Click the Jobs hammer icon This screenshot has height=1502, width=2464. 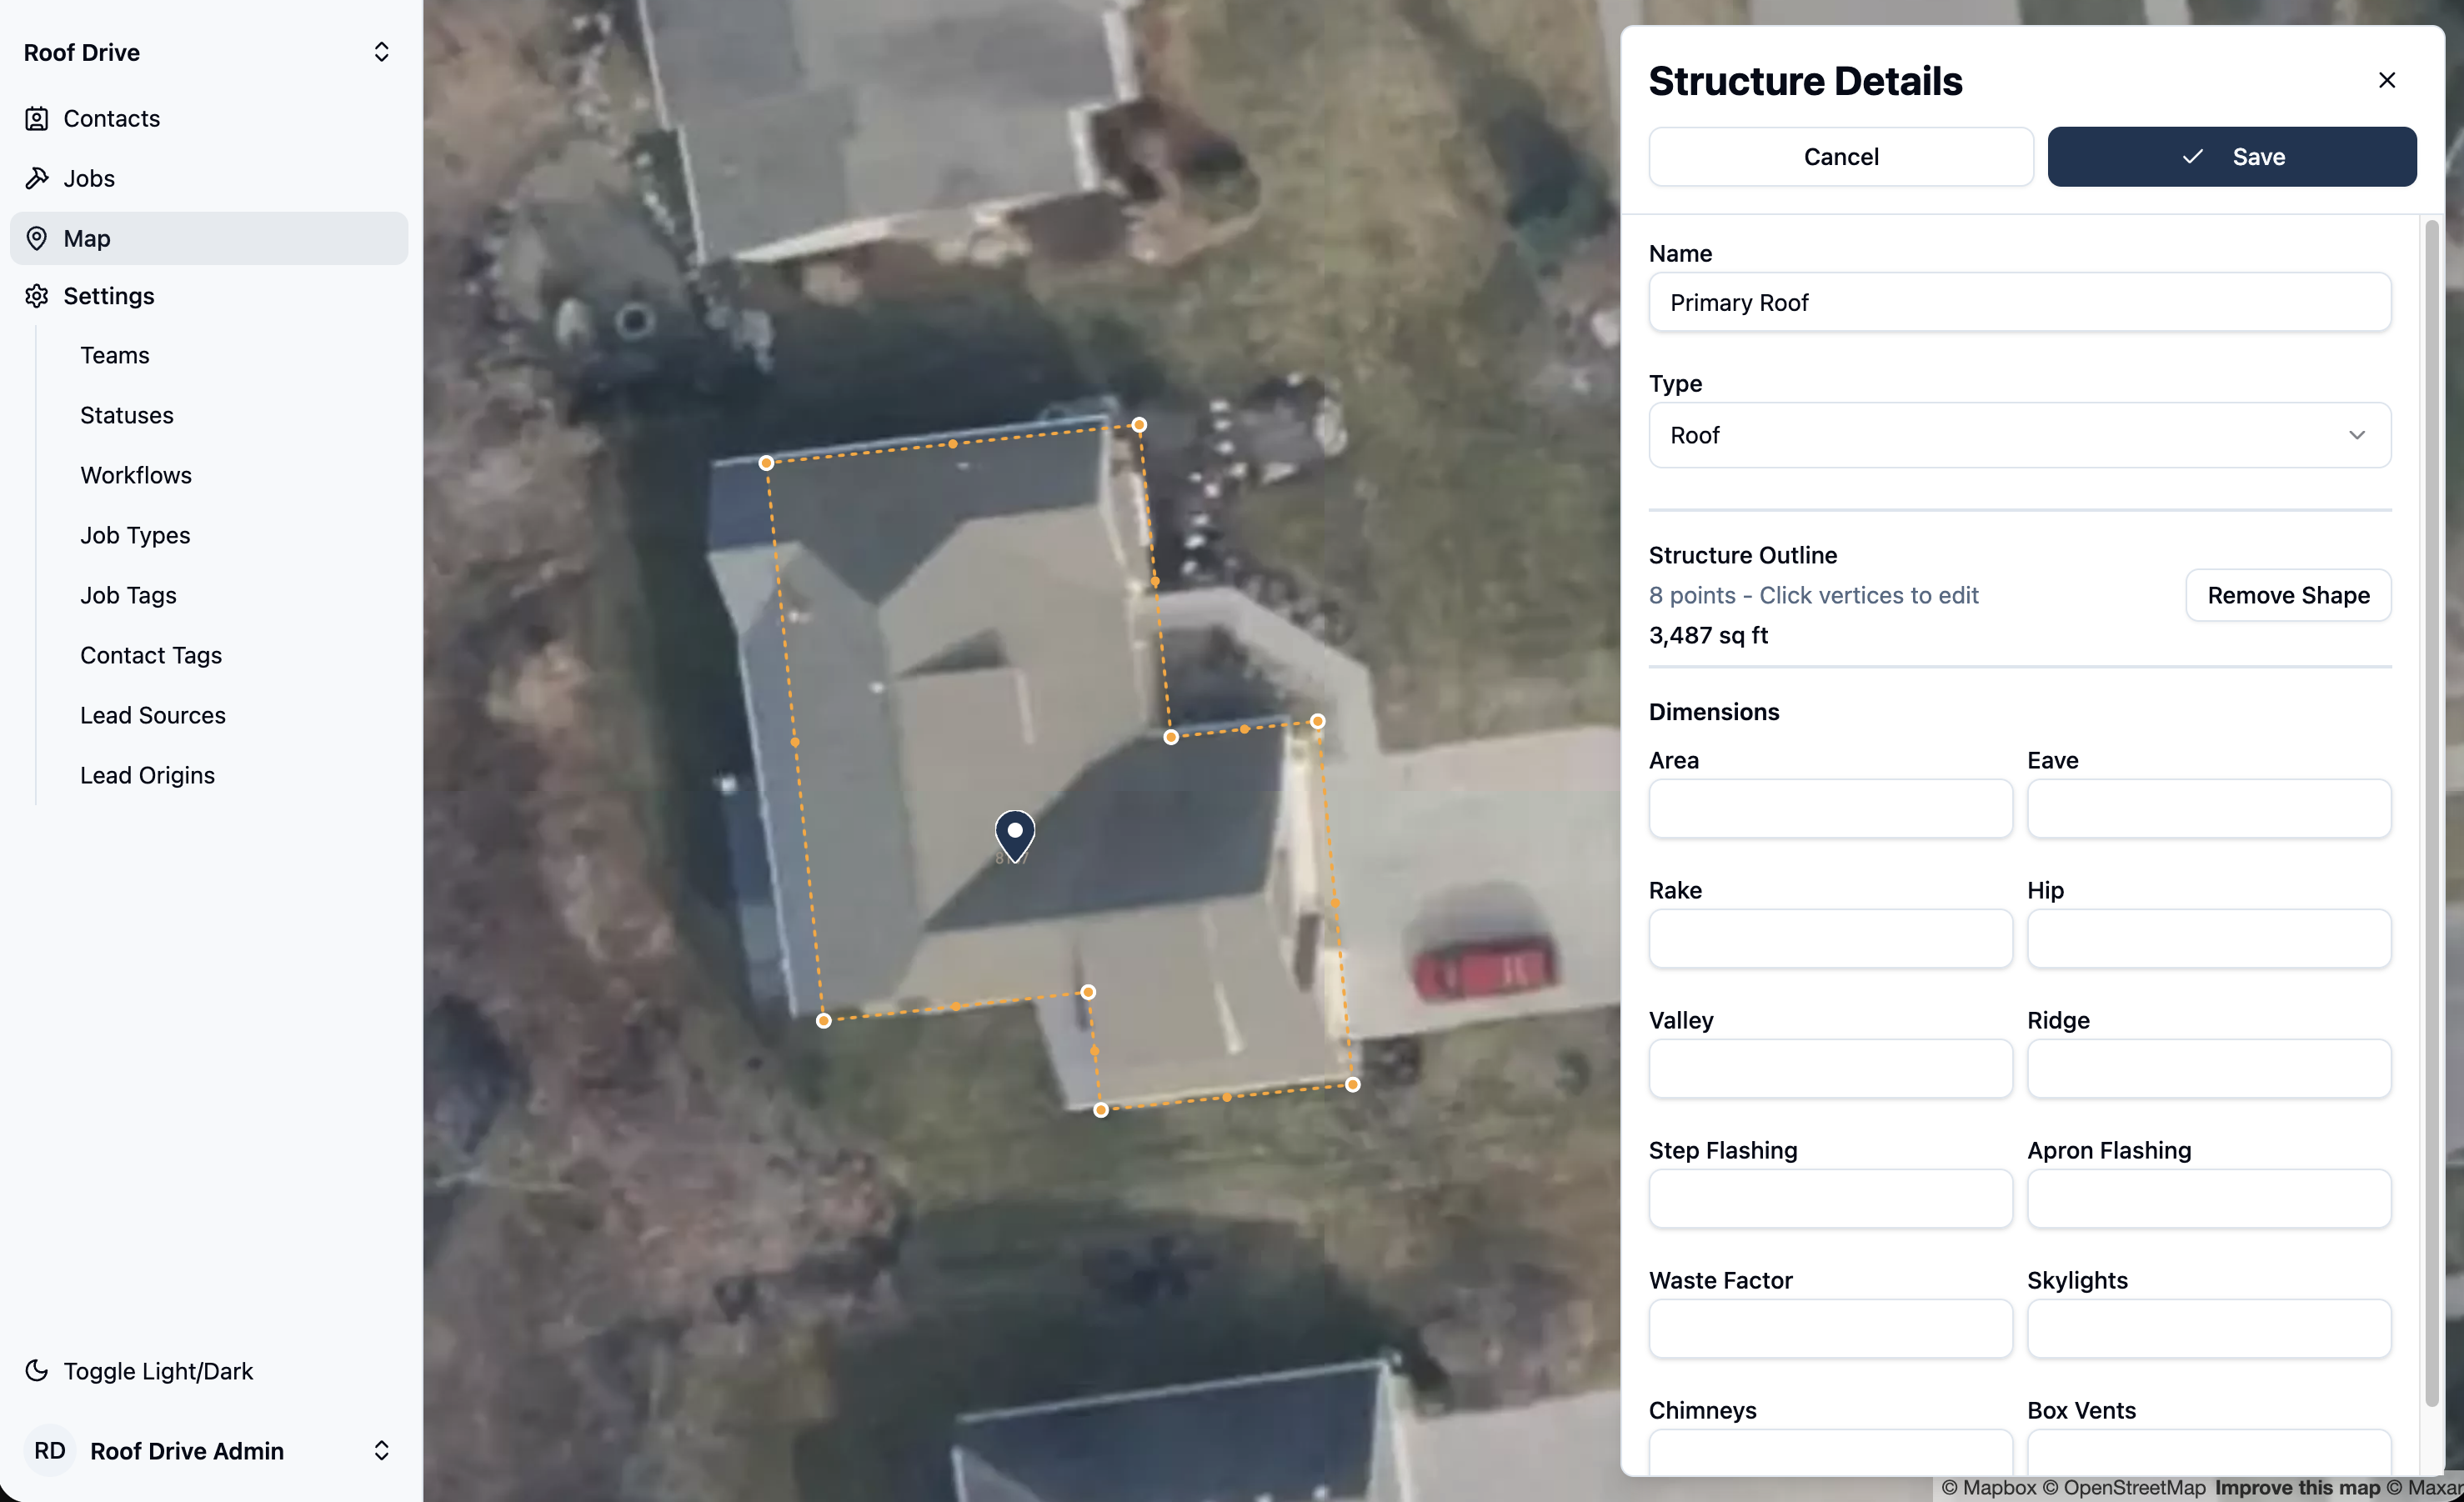(36, 178)
